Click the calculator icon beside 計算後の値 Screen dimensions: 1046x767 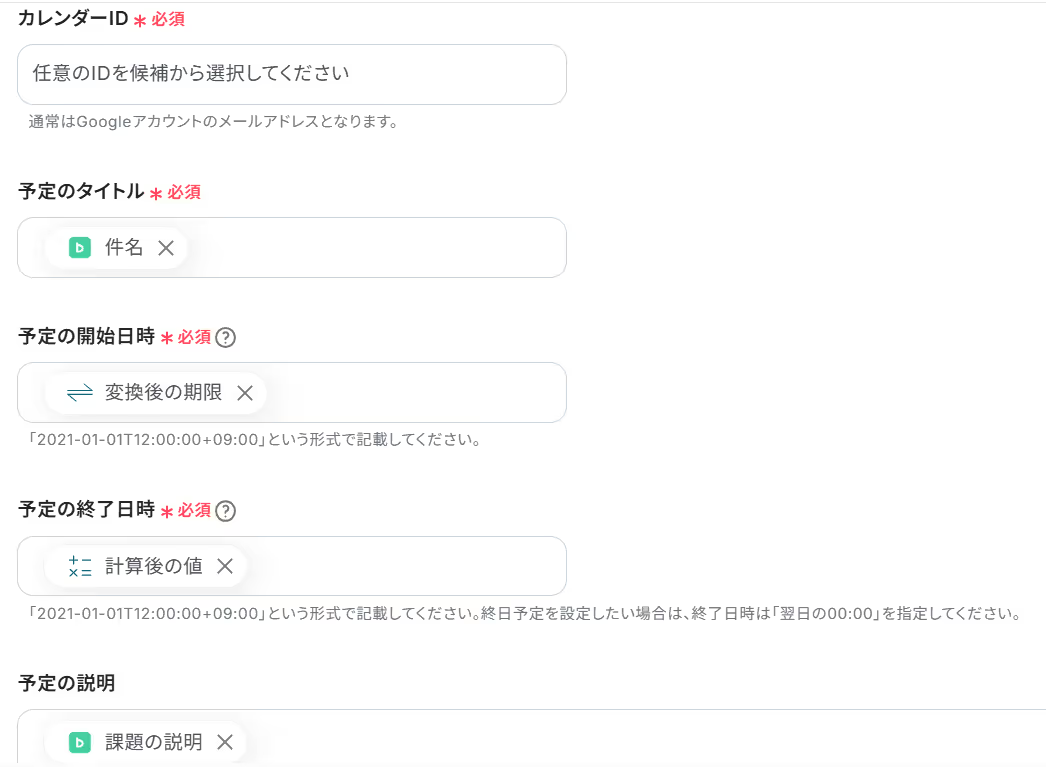(x=80, y=566)
